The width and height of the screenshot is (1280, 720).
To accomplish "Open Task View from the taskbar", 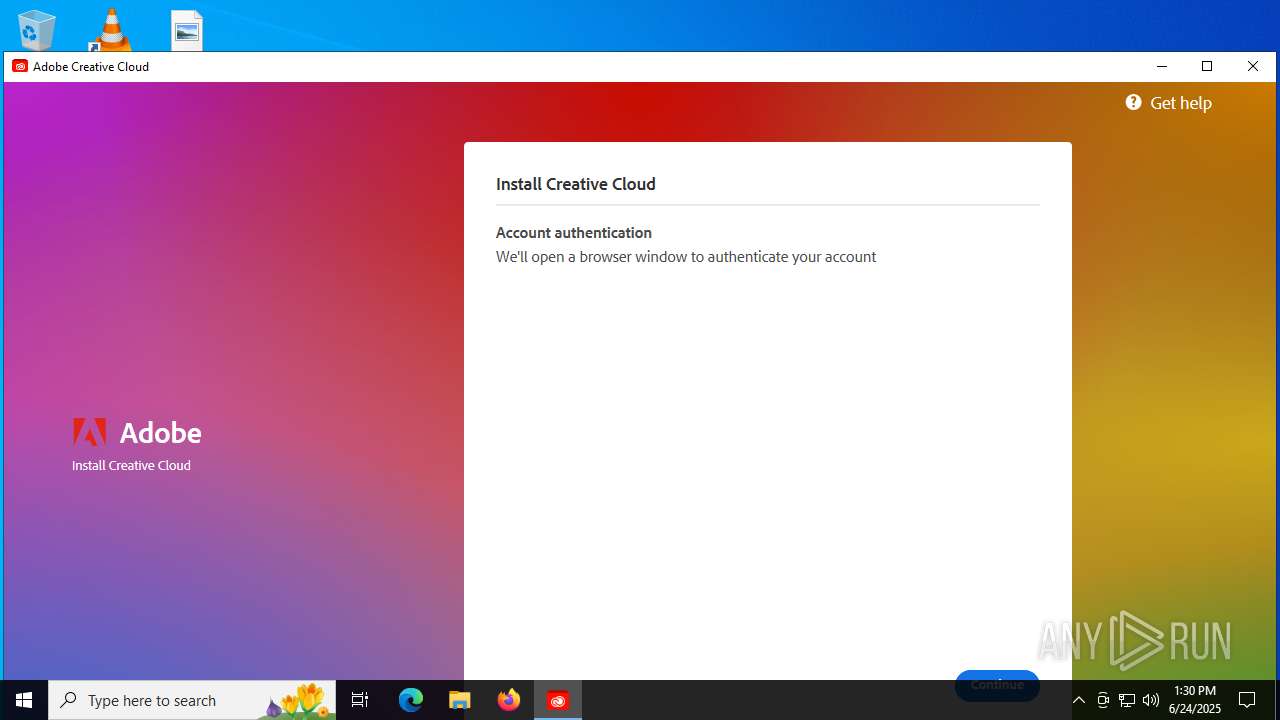I will coord(360,700).
